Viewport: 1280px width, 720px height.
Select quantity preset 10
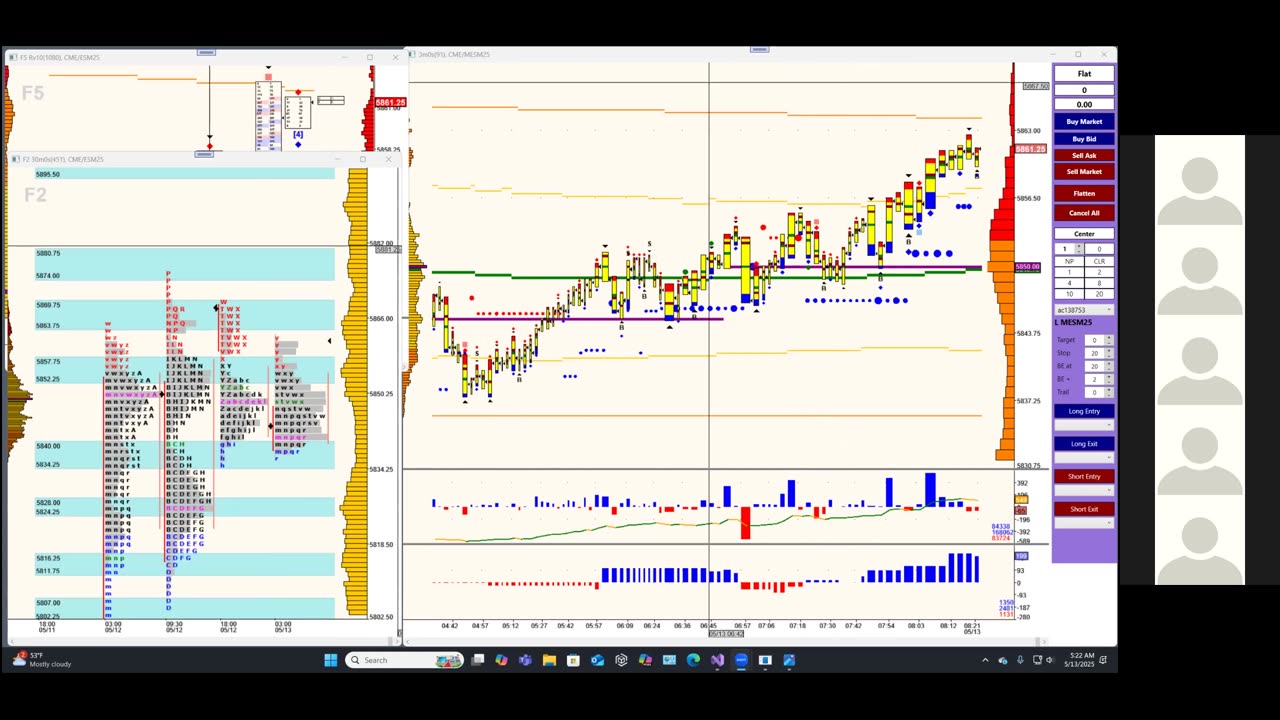[1069, 294]
